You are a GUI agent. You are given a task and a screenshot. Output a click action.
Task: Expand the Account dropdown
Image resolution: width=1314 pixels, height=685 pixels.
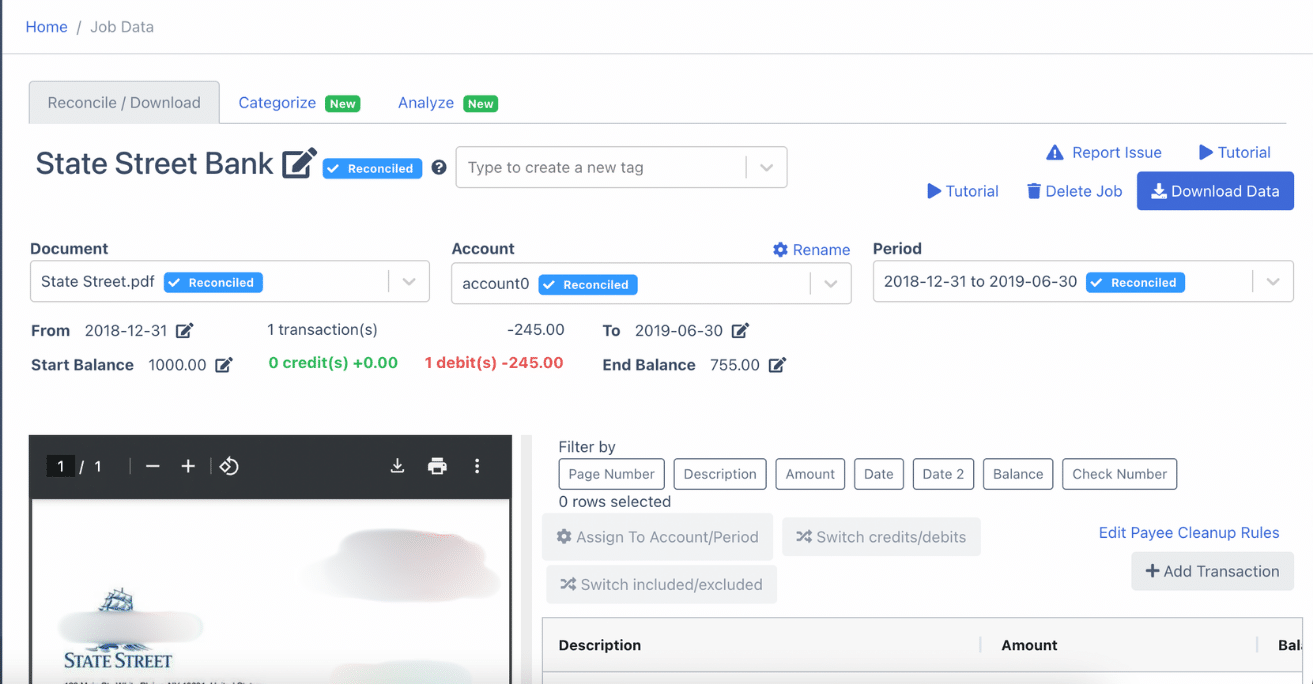pyautogui.click(x=831, y=284)
